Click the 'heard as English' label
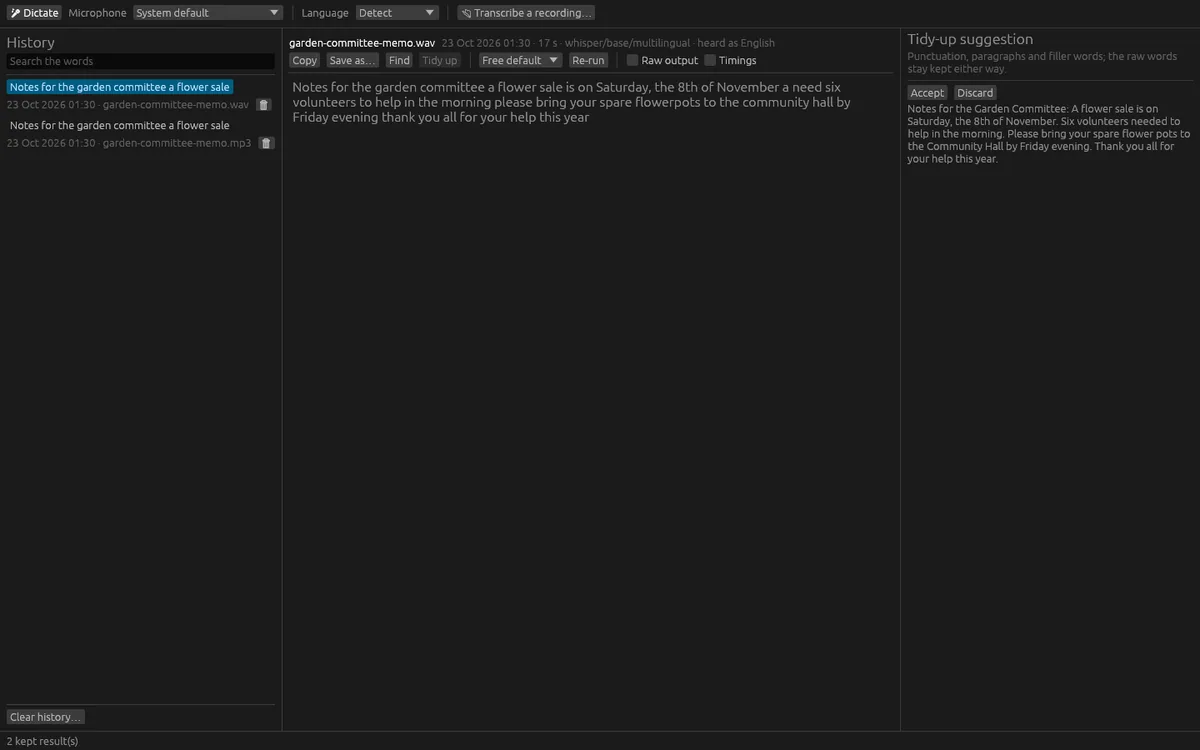This screenshot has width=1200, height=750. [x=736, y=43]
